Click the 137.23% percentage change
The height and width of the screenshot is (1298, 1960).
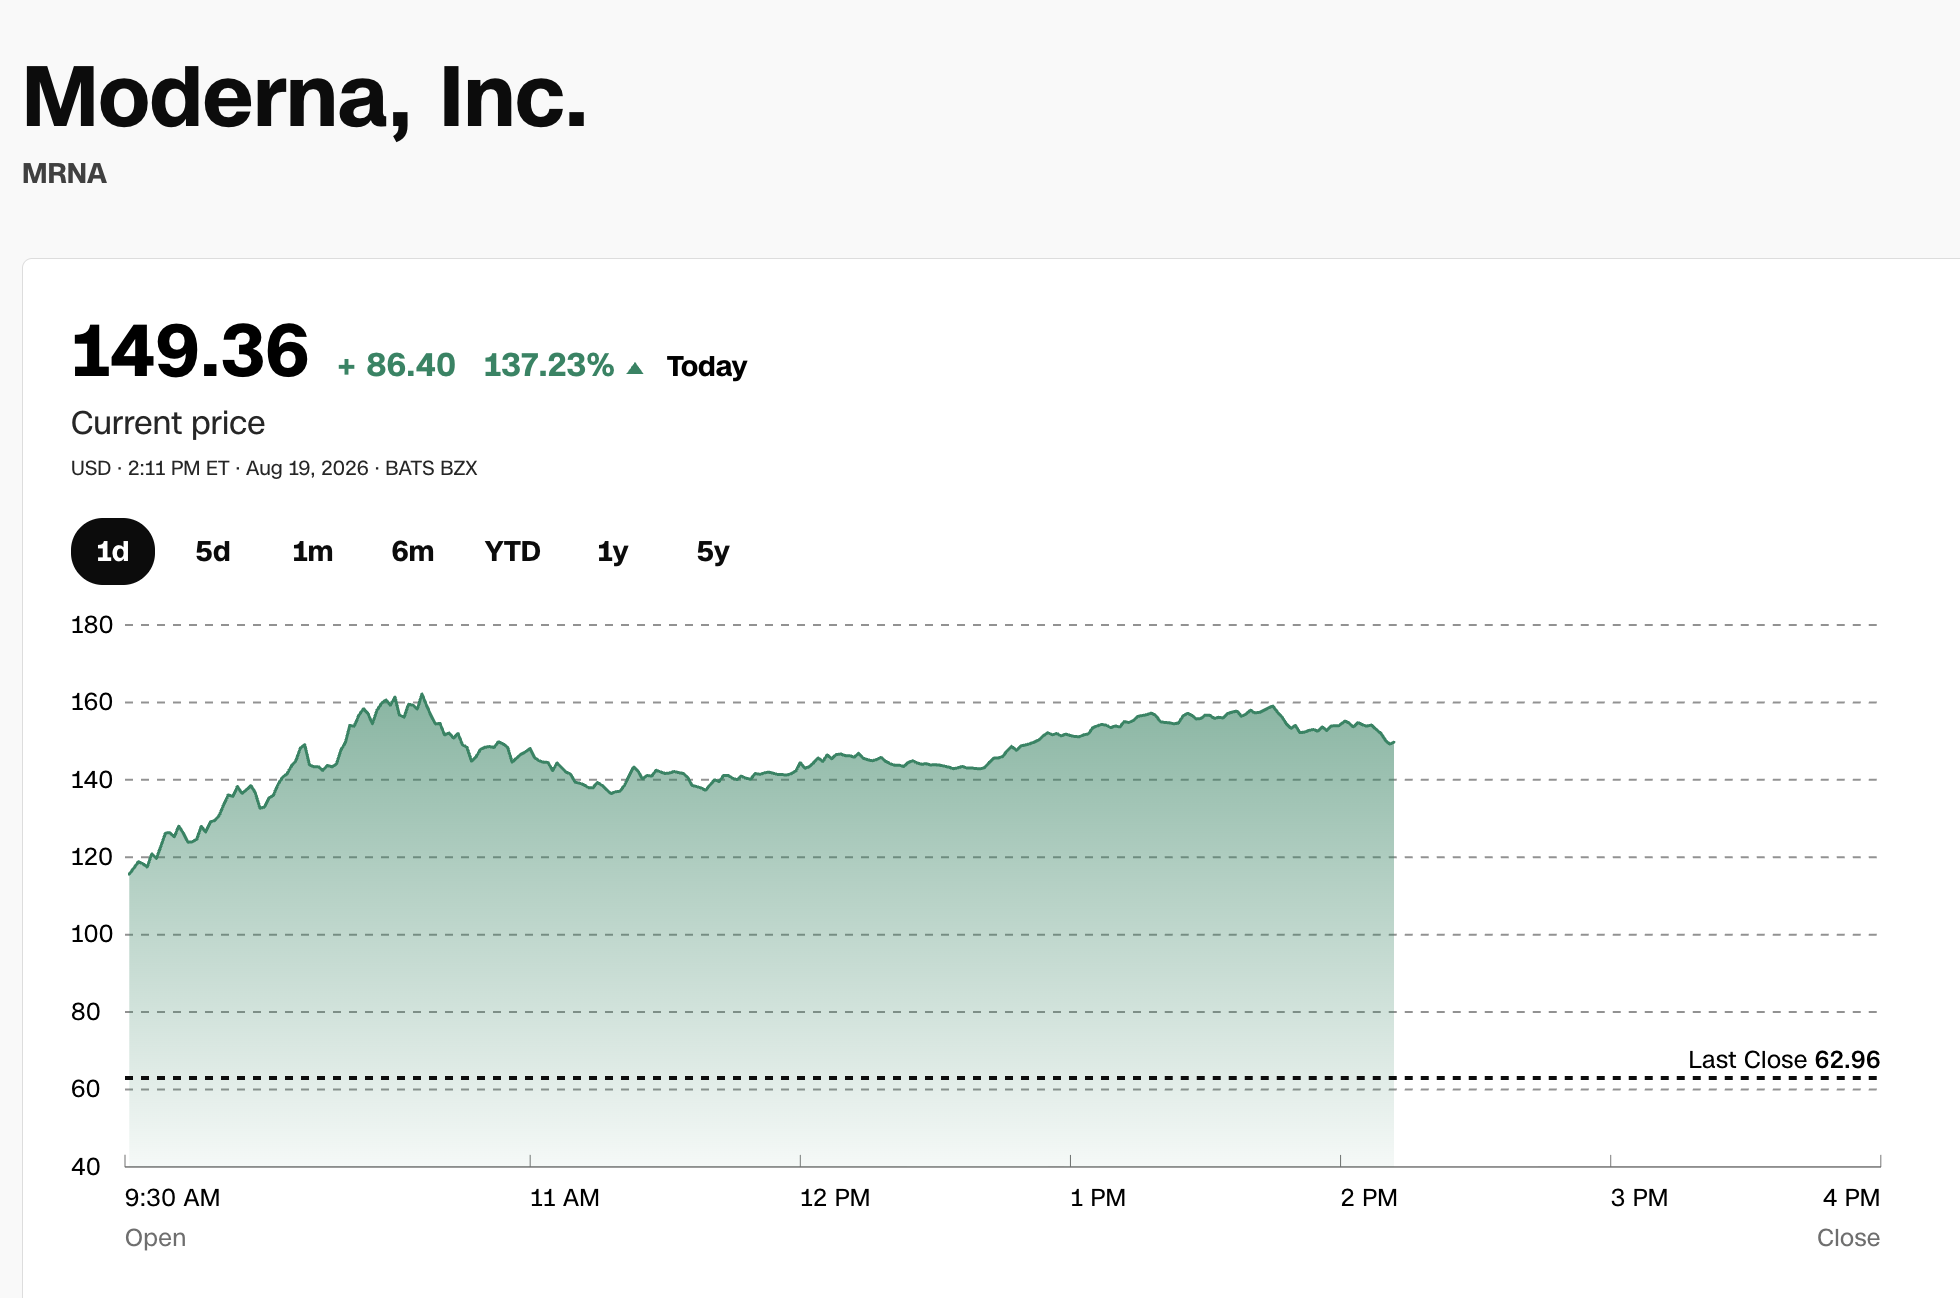coord(549,365)
